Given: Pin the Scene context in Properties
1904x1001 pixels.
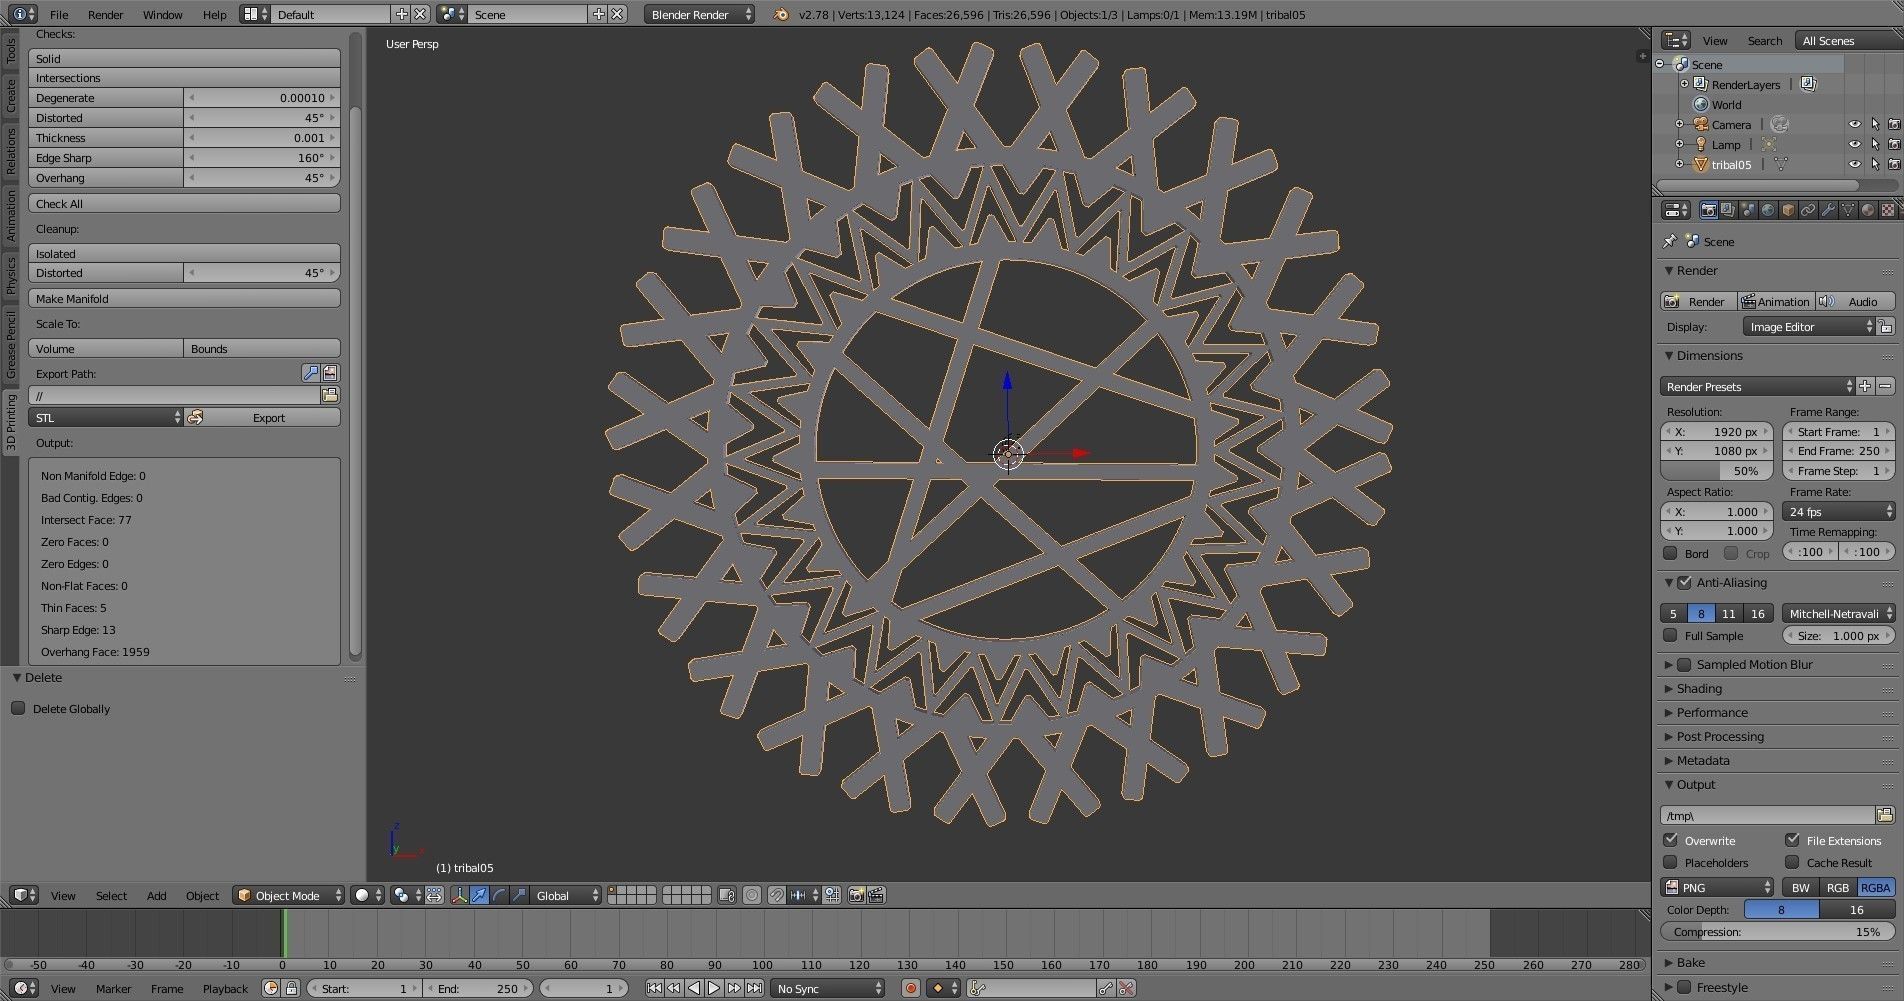Looking at the screenshot, I should (x=1669, y=241).
